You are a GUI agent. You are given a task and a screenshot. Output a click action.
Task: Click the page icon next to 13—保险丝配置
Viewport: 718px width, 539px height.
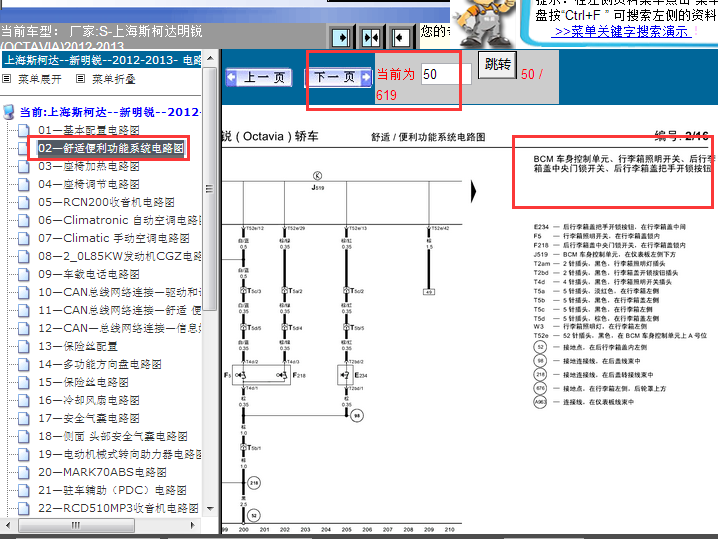pos(24,346)
